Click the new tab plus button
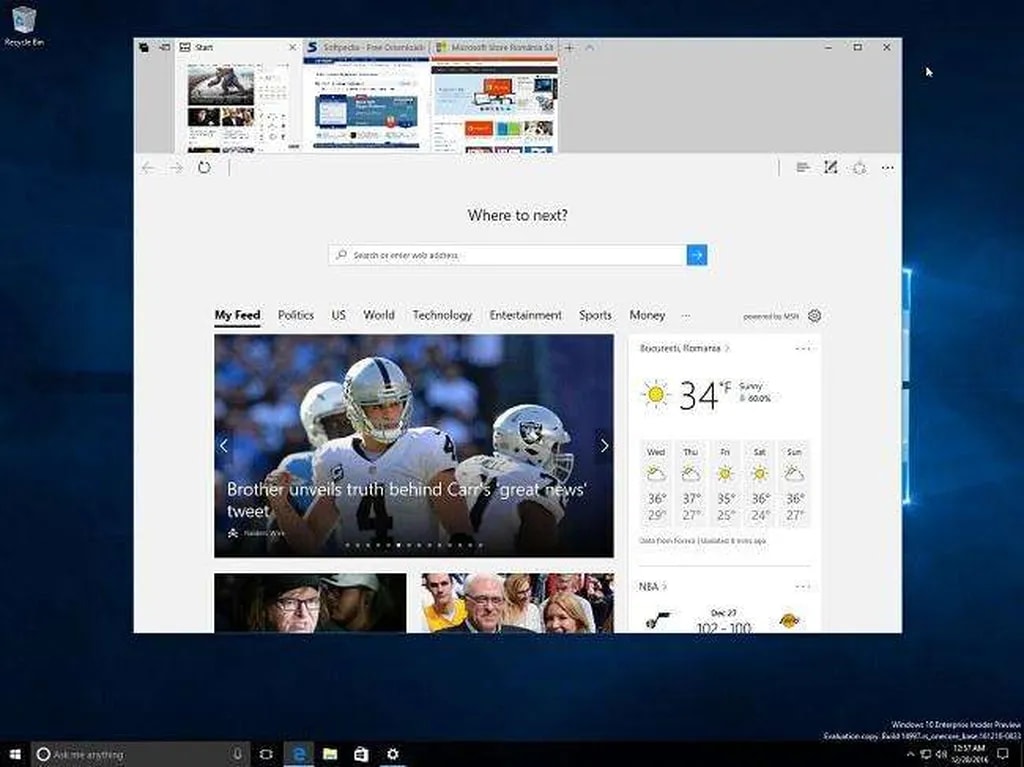Viewport: 1024px width, 767px height. click(569, 47)
